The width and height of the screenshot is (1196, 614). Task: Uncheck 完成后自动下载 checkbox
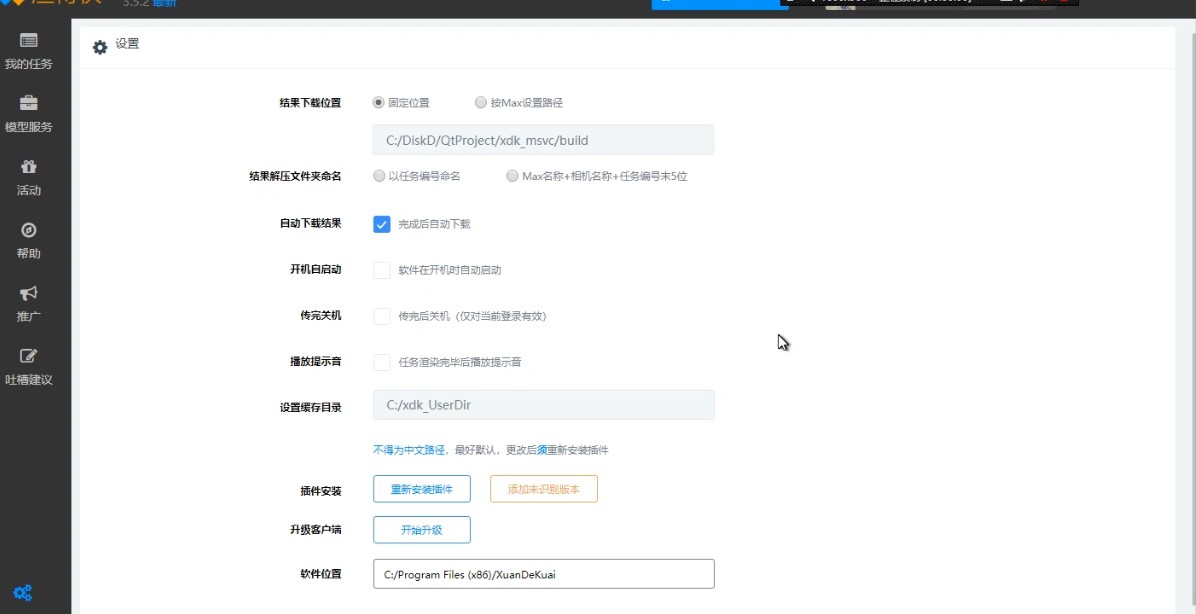[x=382, y=224]
